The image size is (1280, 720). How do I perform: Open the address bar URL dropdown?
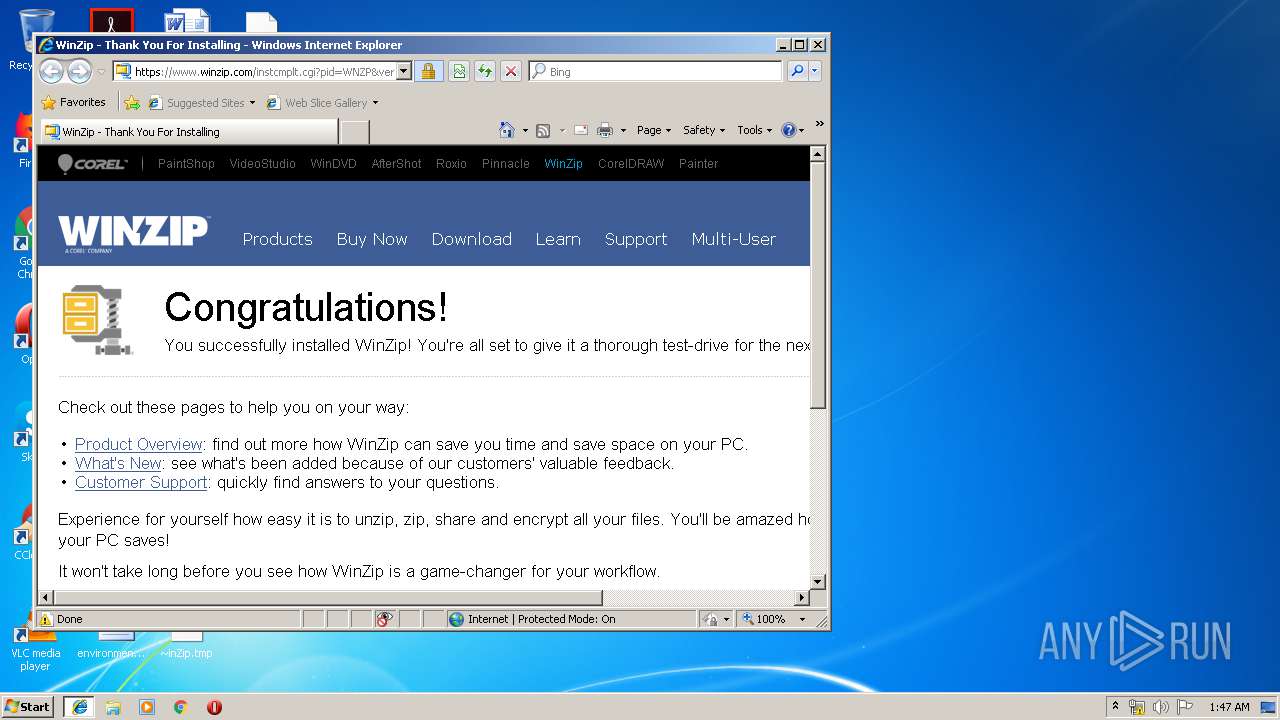tap(404, 71)
